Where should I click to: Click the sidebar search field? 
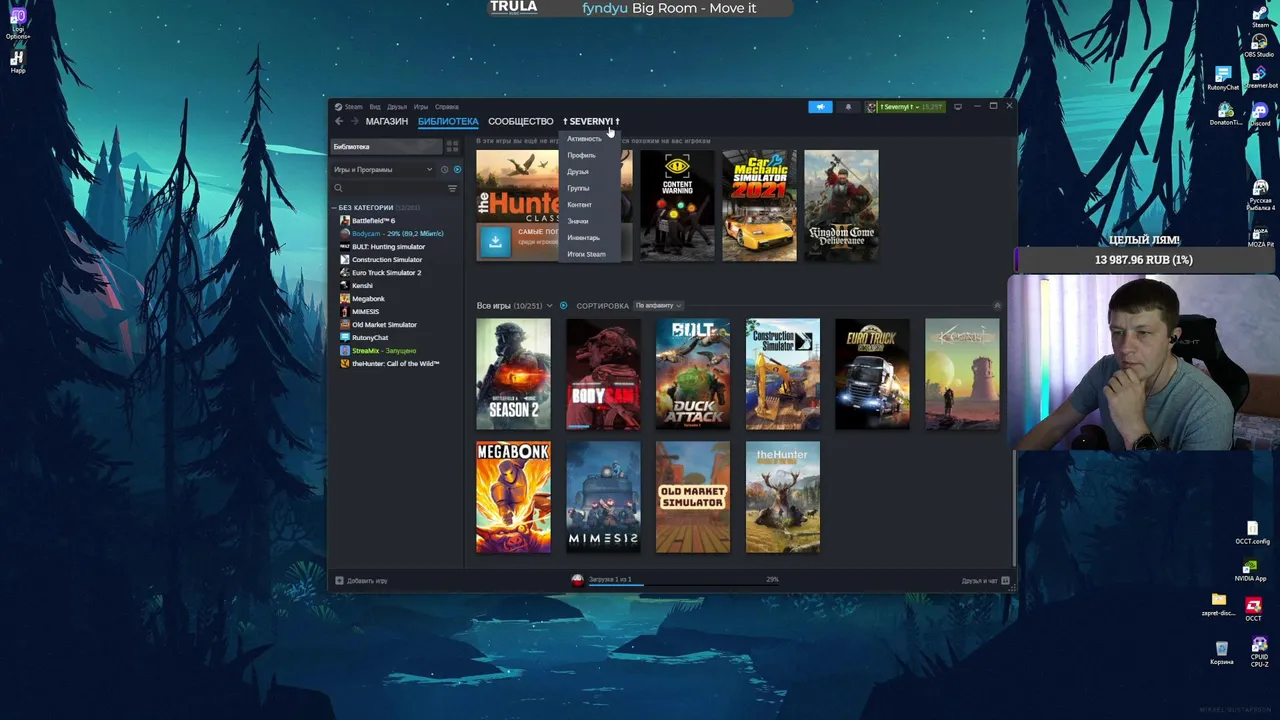click(x=394, y=188)
